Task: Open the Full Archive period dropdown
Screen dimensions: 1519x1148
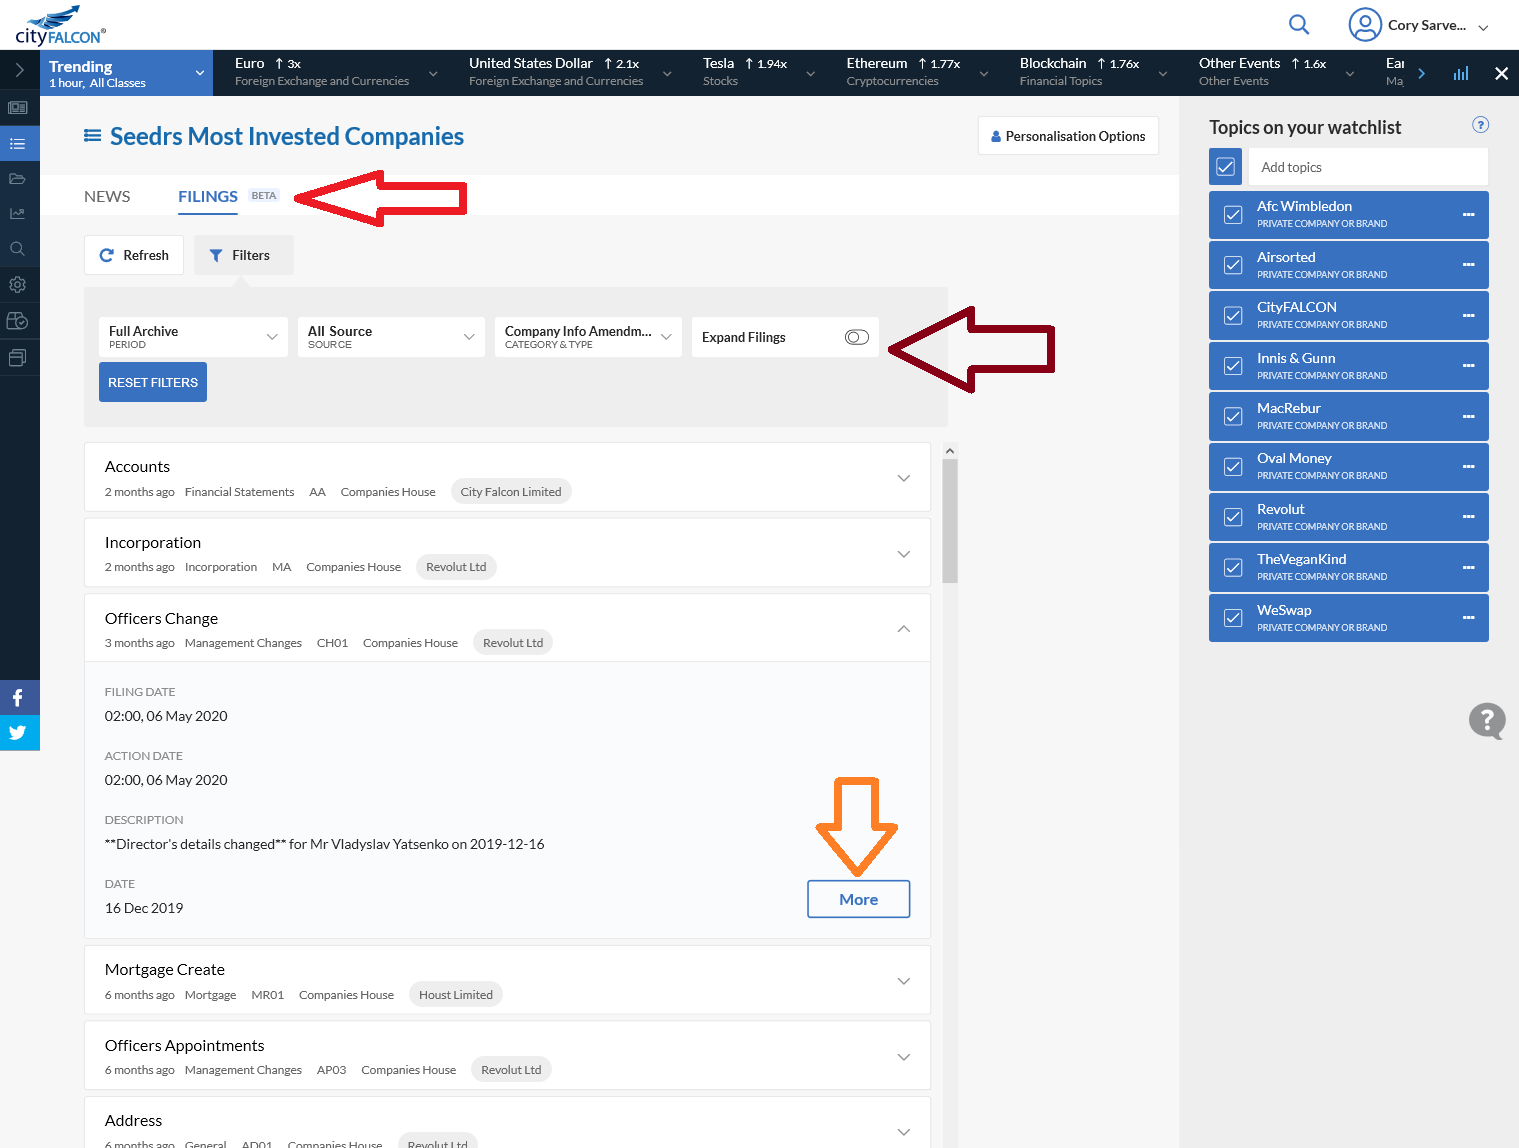Action: [193, 337]
